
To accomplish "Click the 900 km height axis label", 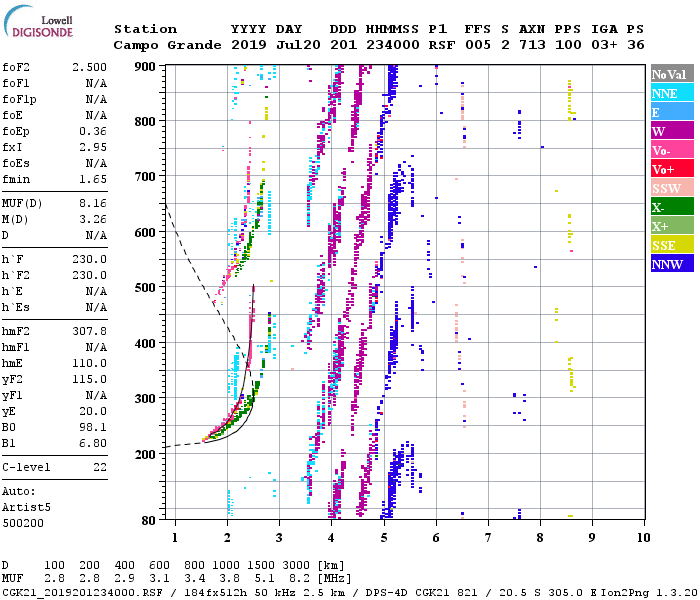I will [145, 67].
